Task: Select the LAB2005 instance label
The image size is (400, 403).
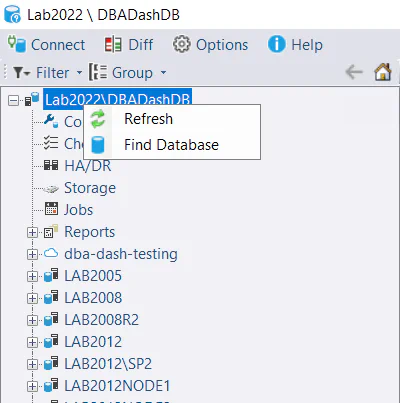Action: tap(93, 276)
